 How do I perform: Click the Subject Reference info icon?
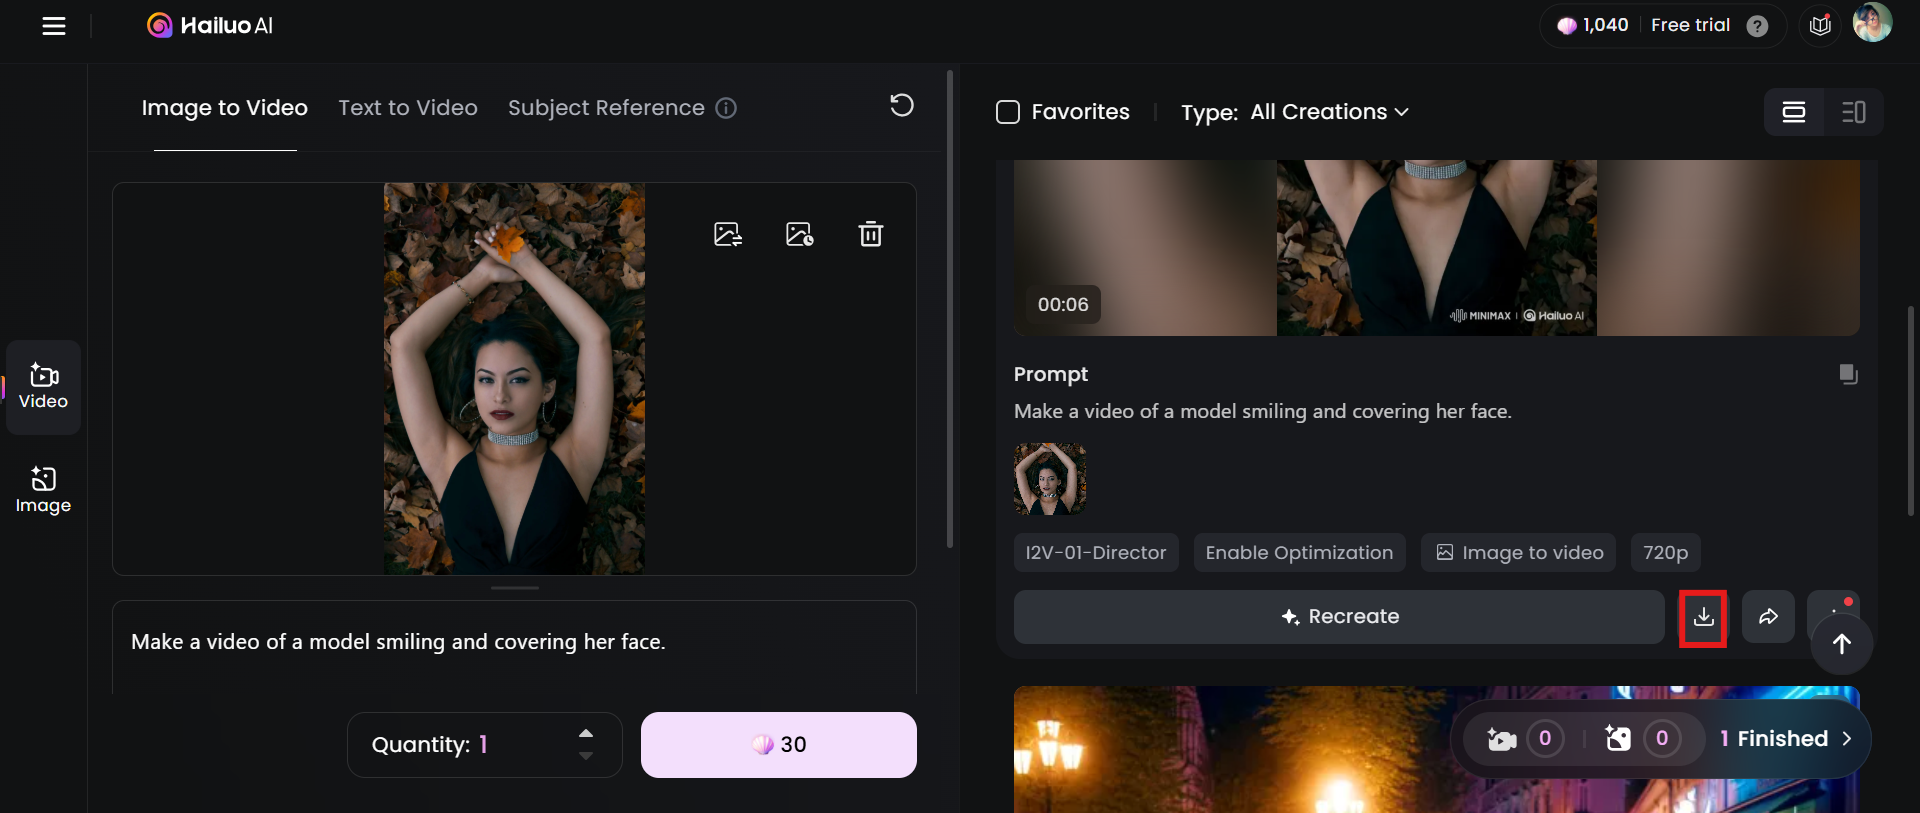(726, 108)
